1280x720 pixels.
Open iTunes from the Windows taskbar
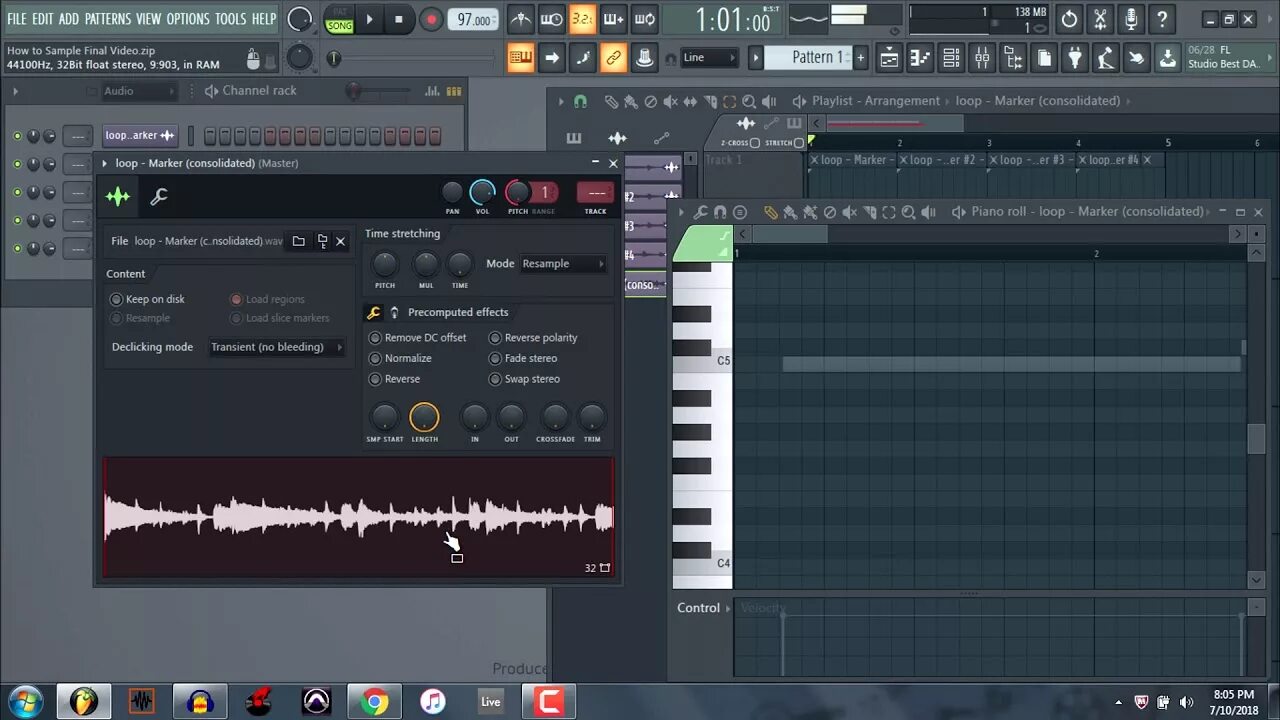tap(432, 702)
